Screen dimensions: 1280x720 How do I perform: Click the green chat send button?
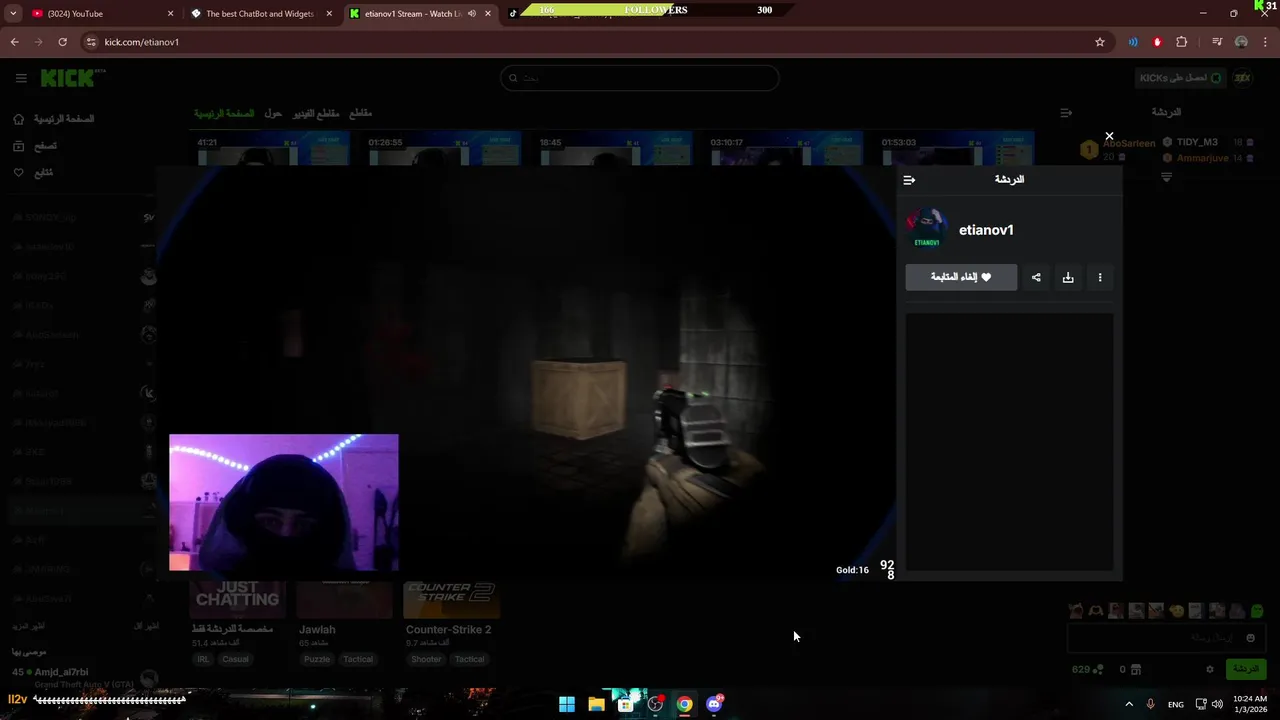(x=1246, y=669)
